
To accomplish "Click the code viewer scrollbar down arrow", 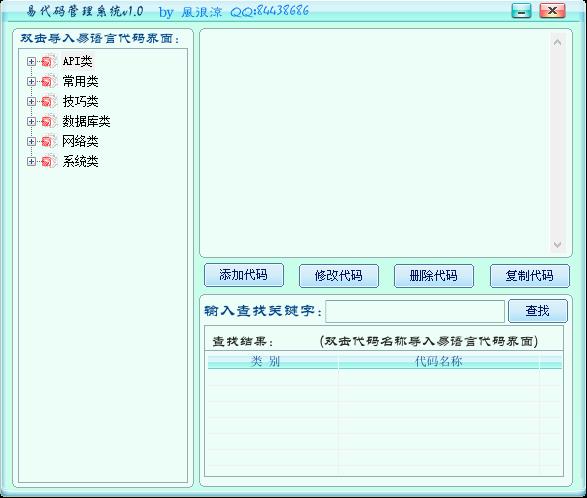I will tap(557, 245).
